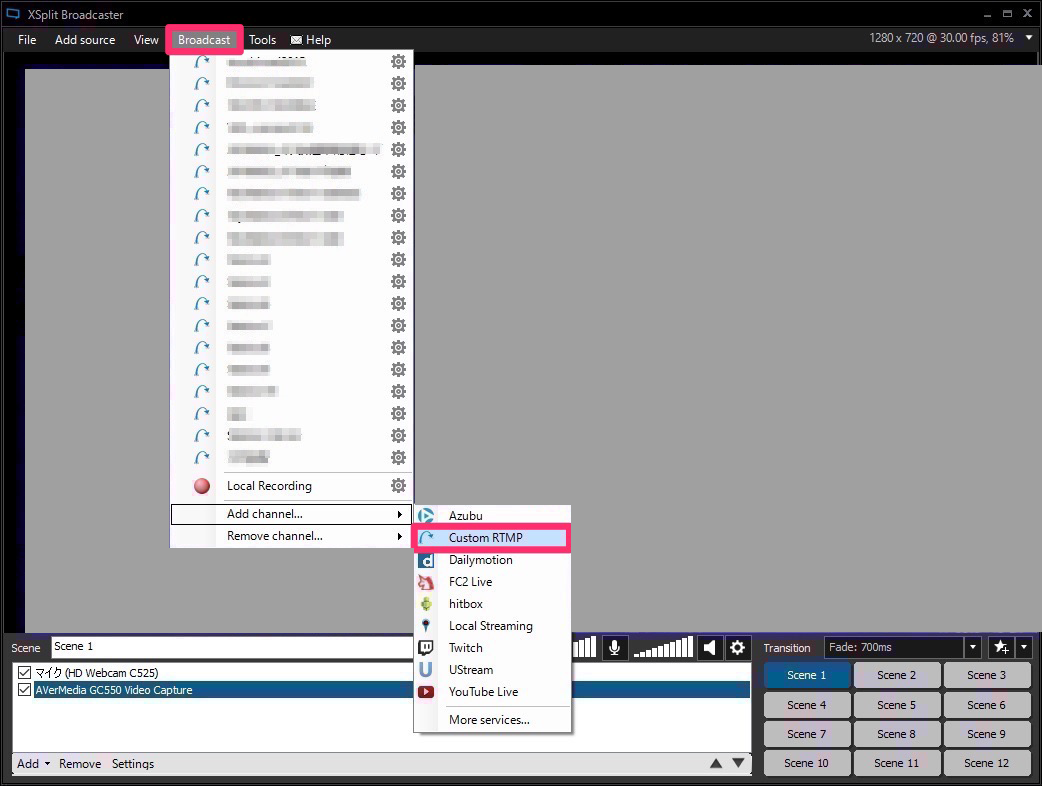Screen dimensions: 1042x786
Task: Switch to Scene 12
Action: tap(987, 763)
